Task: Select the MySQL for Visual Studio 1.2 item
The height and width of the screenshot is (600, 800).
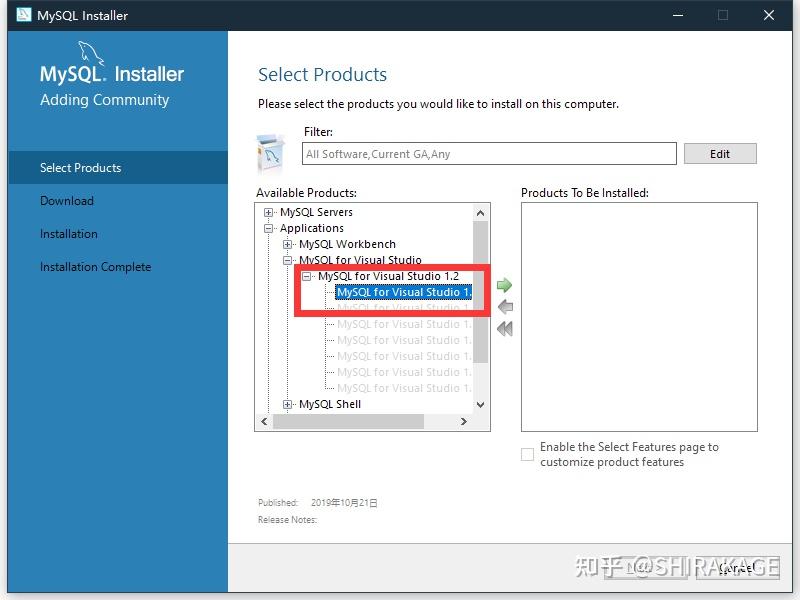Action: (388, 276)
